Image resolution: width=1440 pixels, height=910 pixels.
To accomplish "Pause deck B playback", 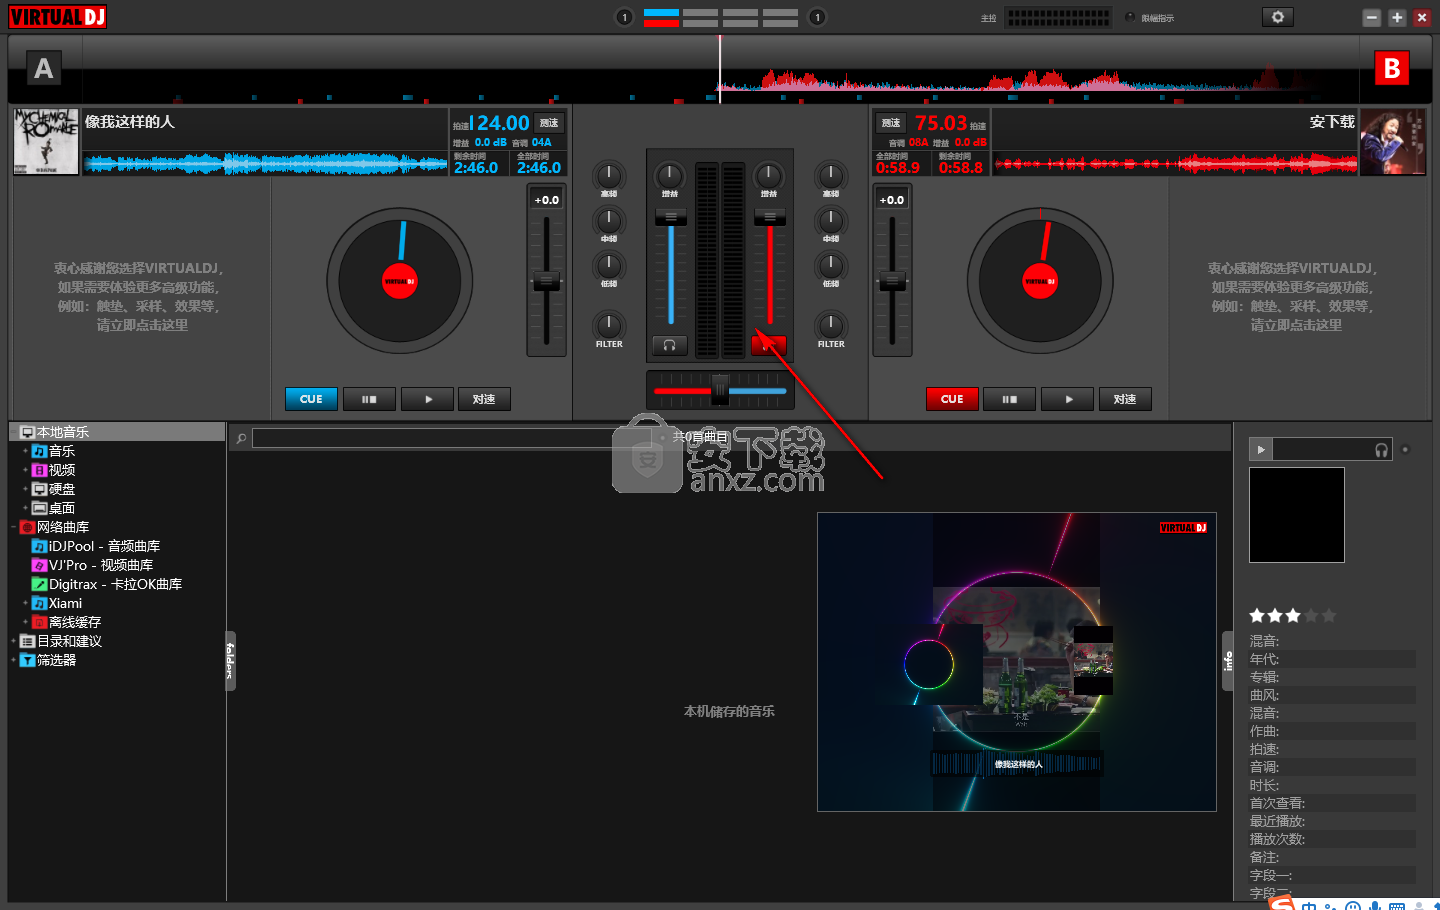I will (1010, 399).
